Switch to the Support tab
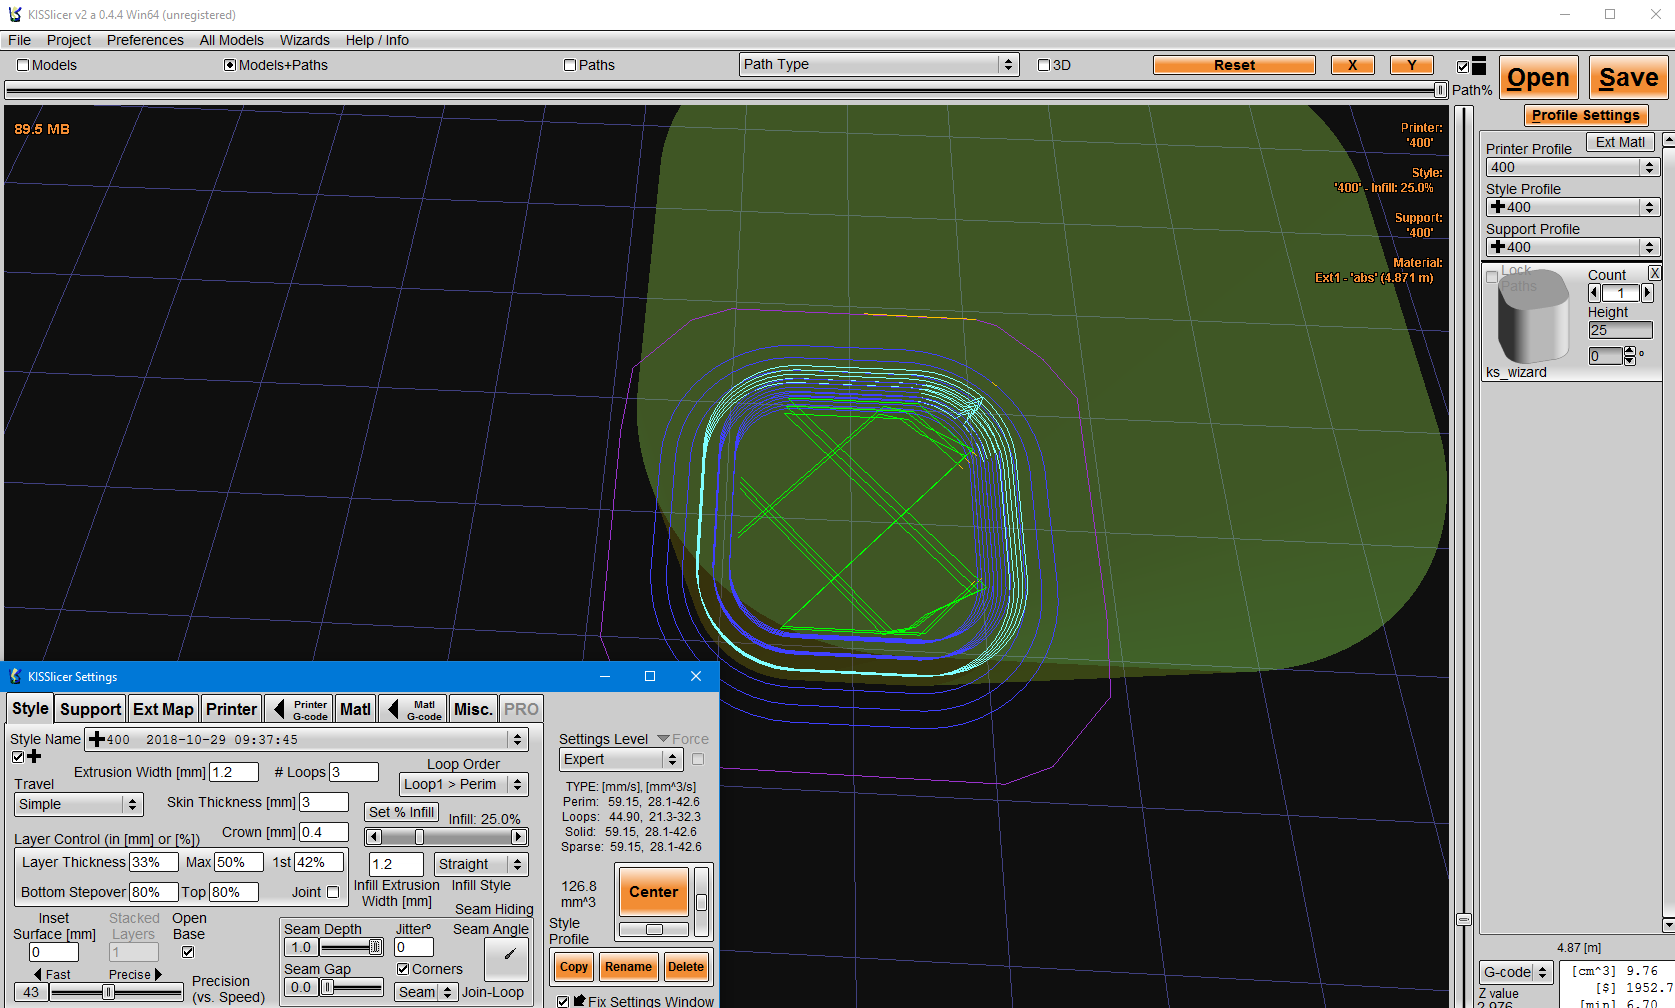 tap(90, 709)
